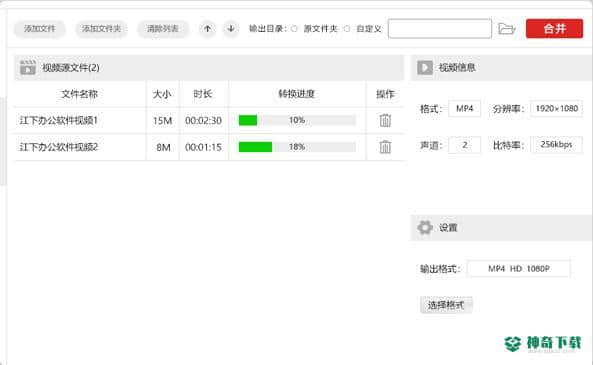The image size is (593, 365).
Task: Delete 江下办公软件视频1 with trash icon
Action: [x=385, y=120]
